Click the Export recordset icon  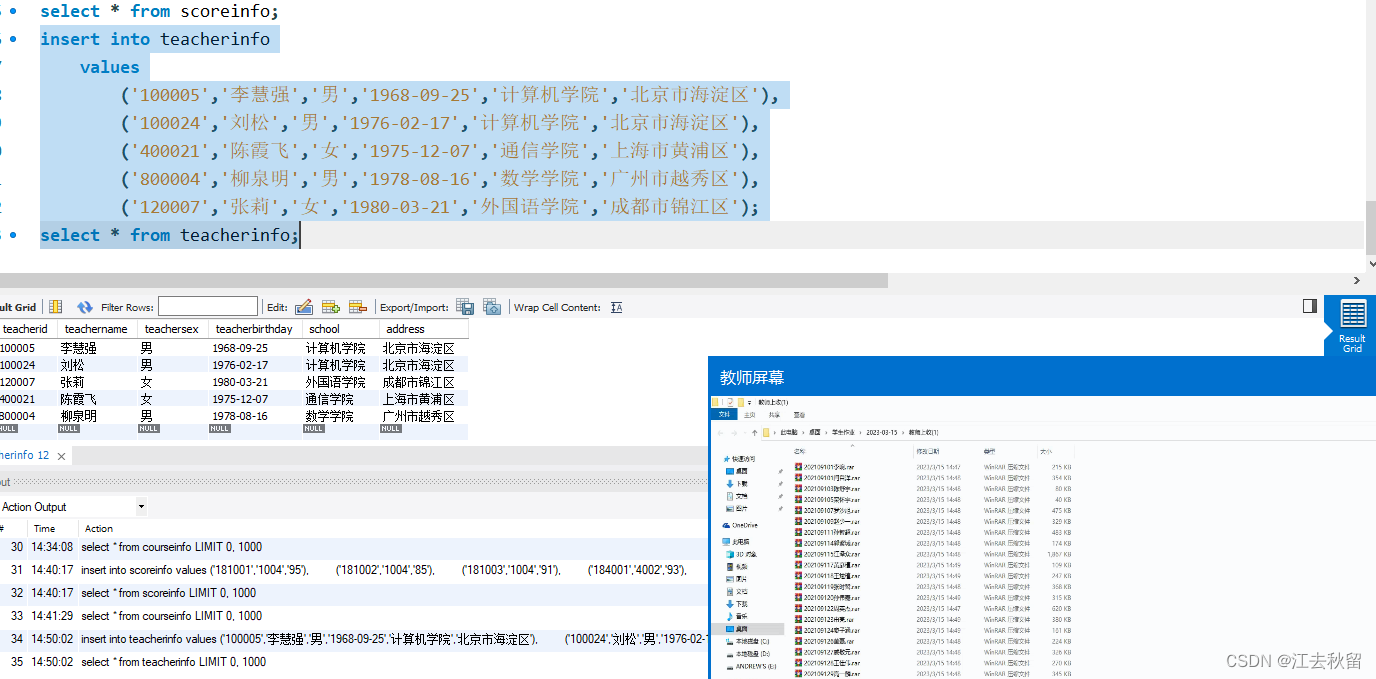point(464,307)
